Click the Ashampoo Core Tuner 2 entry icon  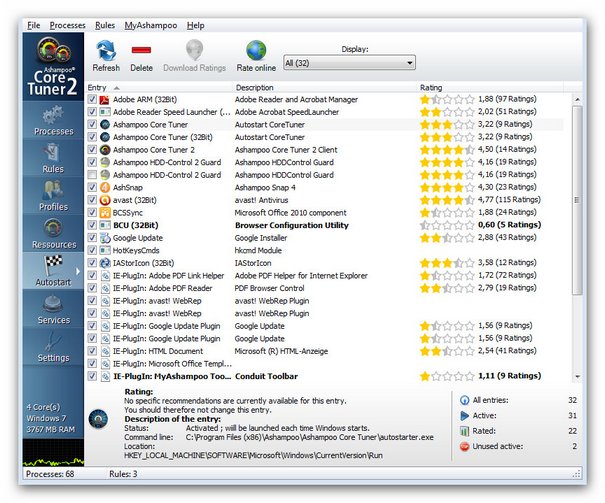point(105,150)
